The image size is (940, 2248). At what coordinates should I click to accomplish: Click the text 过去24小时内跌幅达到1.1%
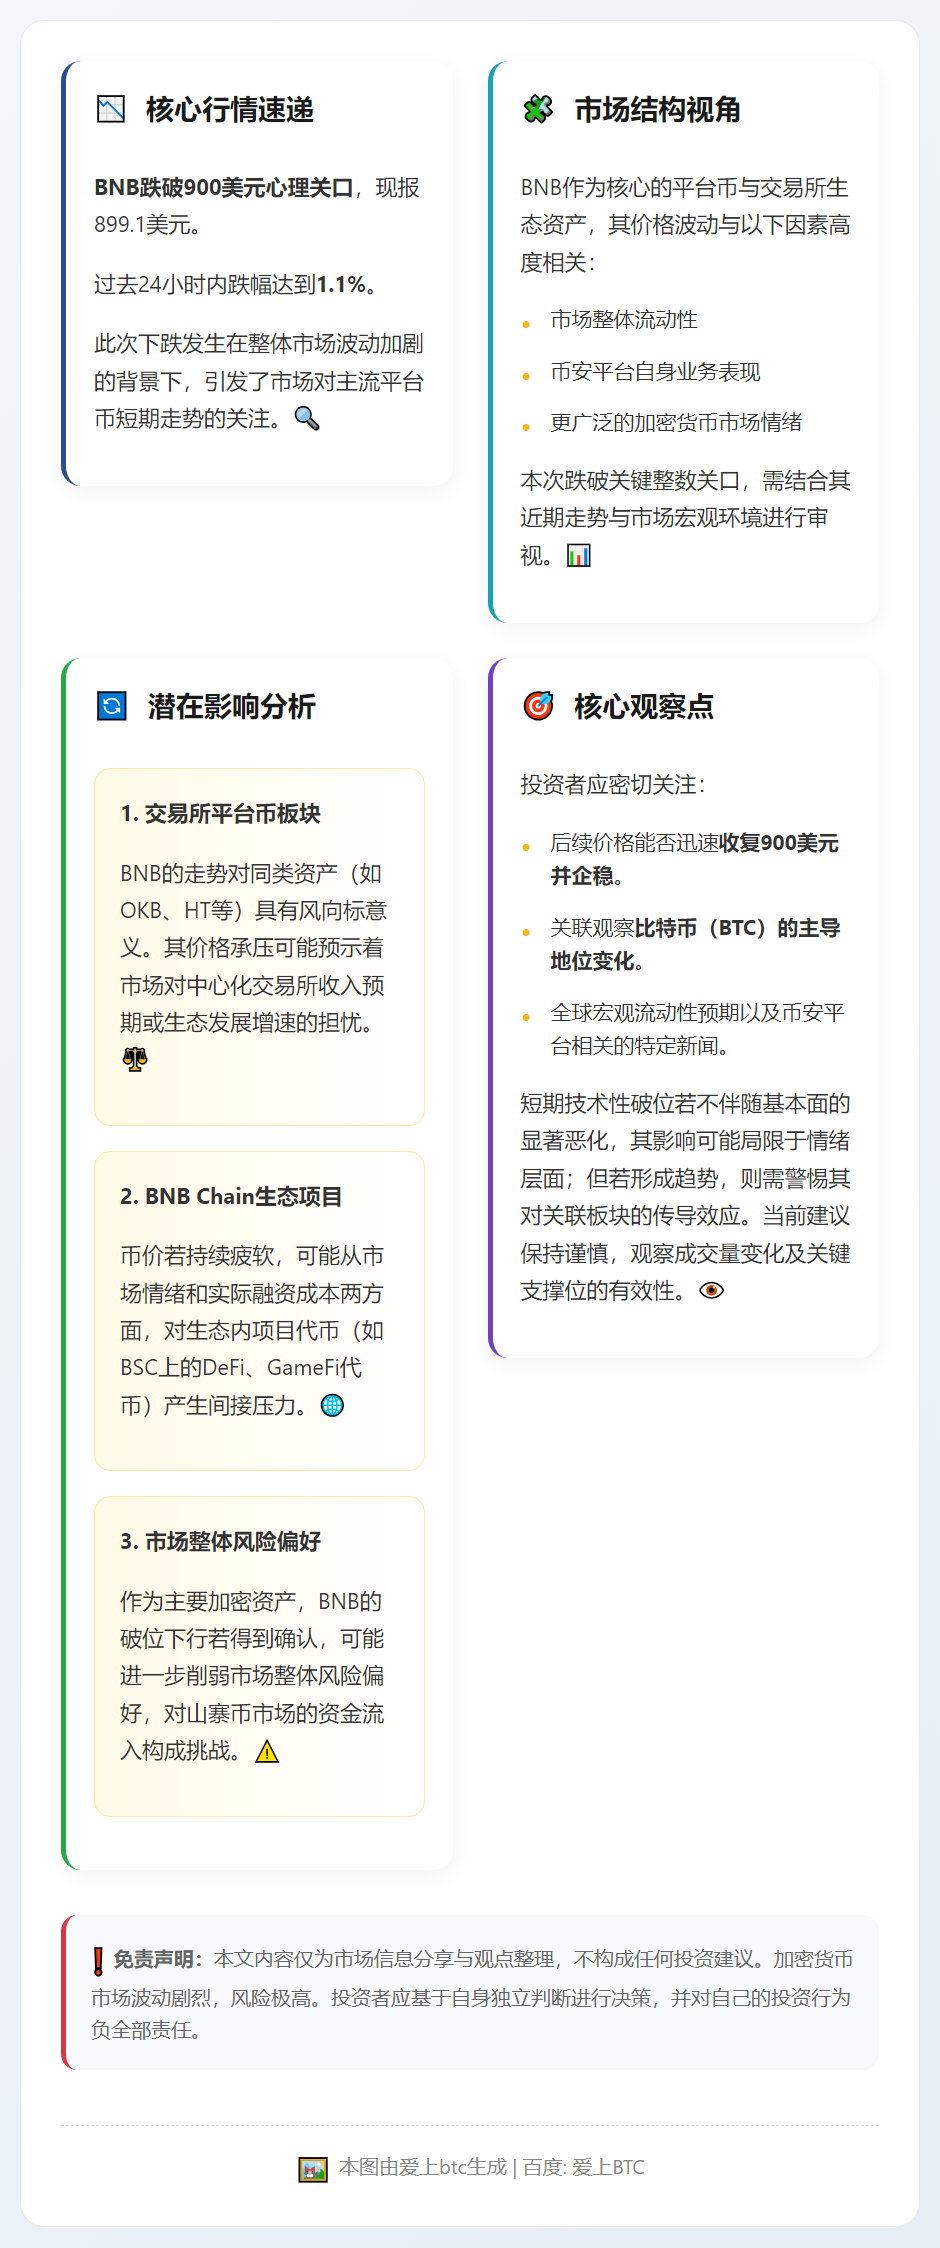click(235, 285)
